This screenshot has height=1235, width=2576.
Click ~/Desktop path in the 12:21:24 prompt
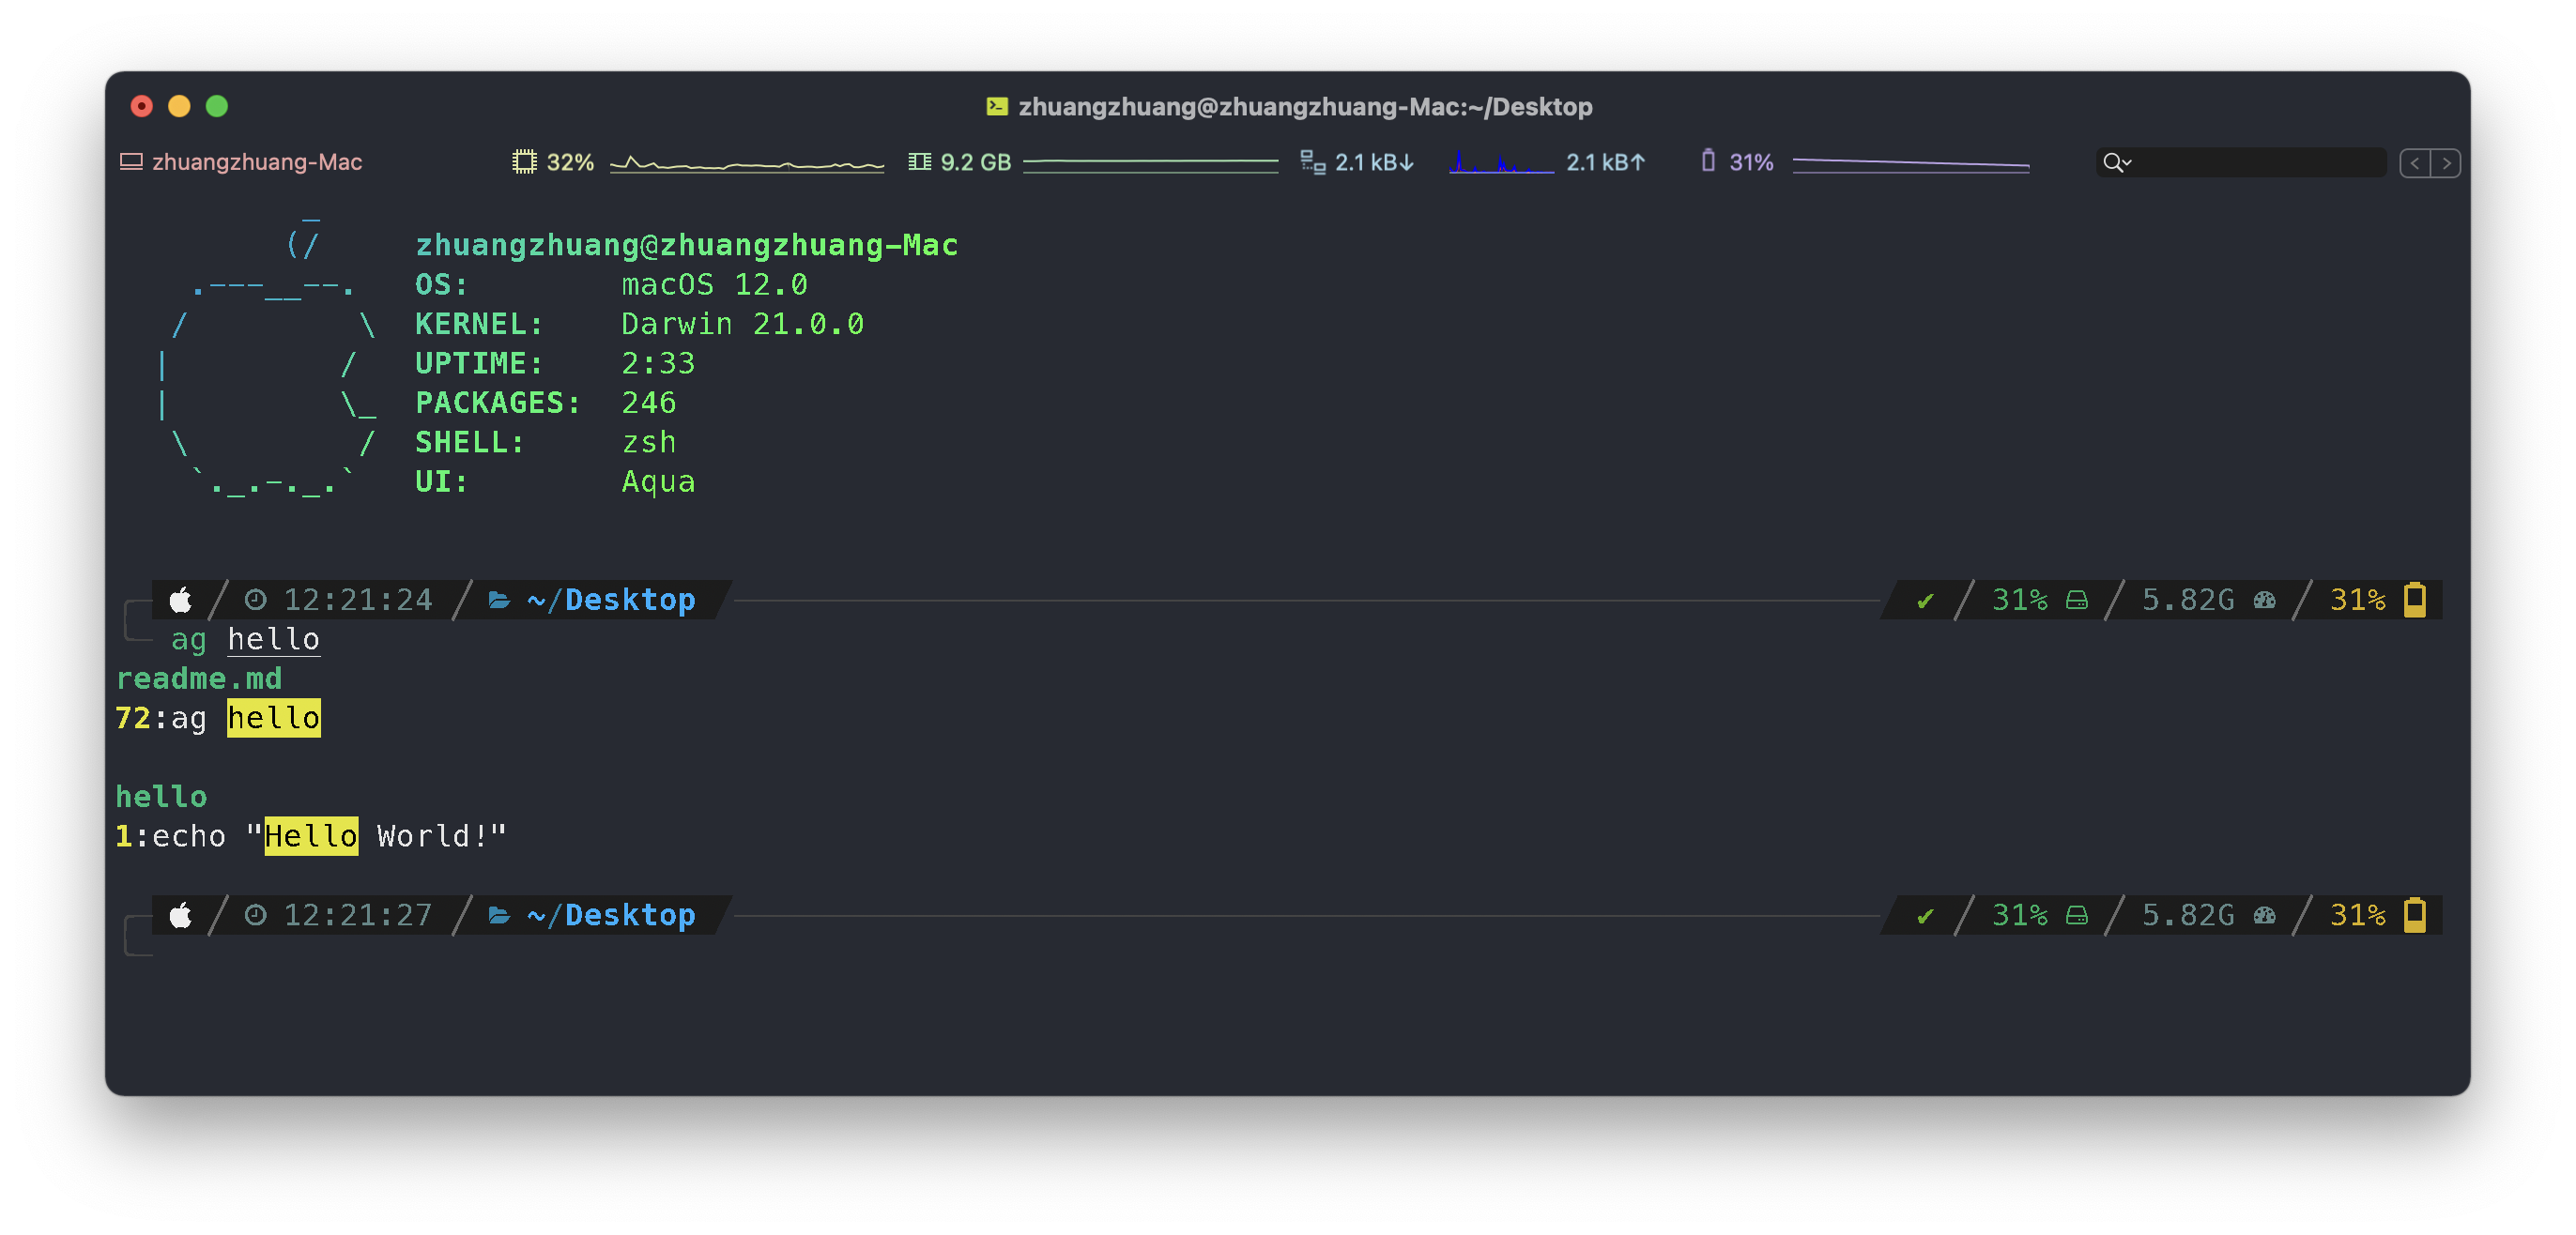tap(611, 600)
